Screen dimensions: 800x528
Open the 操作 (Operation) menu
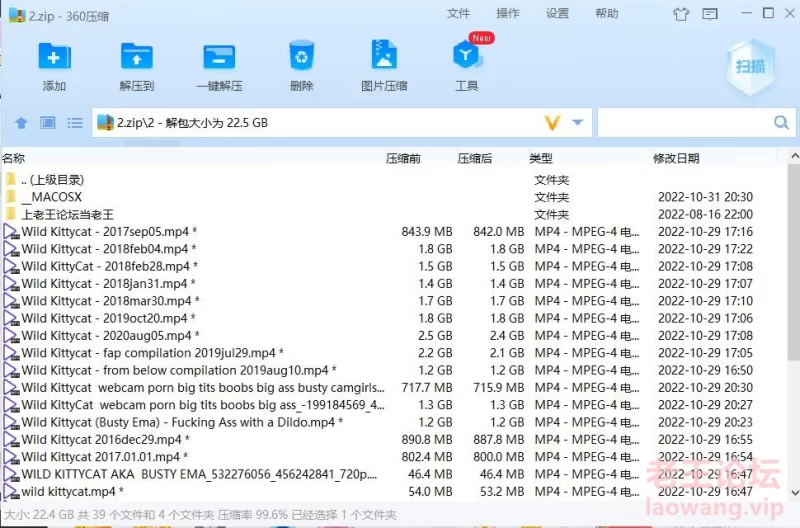coord(508,14)
